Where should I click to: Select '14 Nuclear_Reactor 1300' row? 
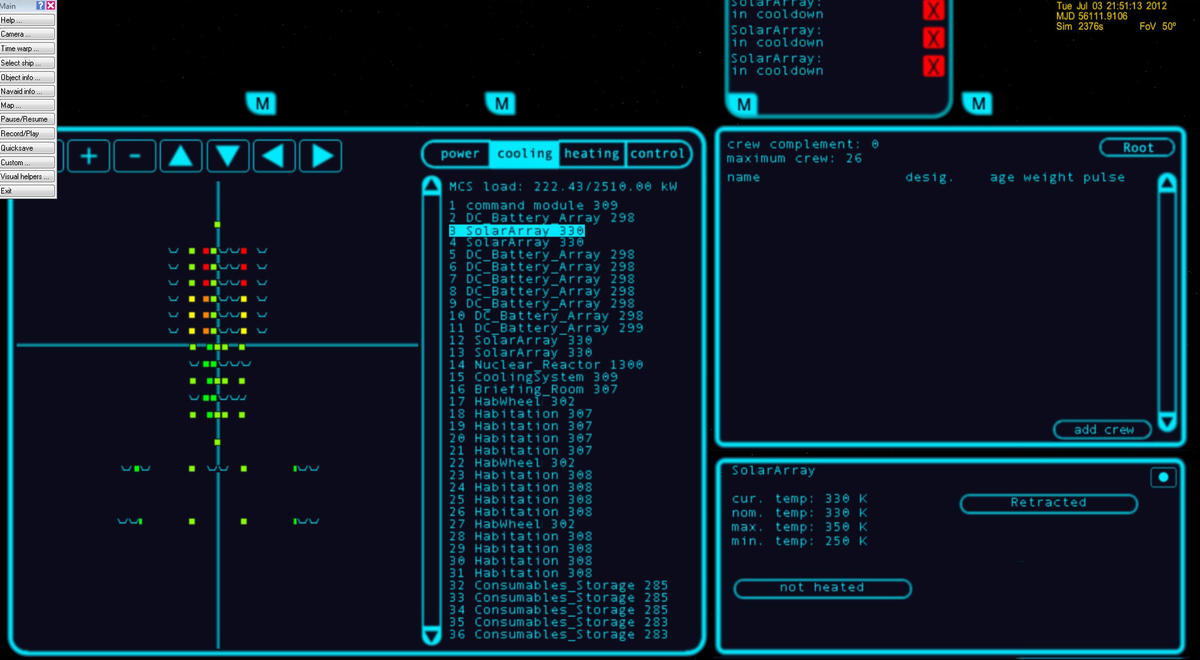[546, 365]
